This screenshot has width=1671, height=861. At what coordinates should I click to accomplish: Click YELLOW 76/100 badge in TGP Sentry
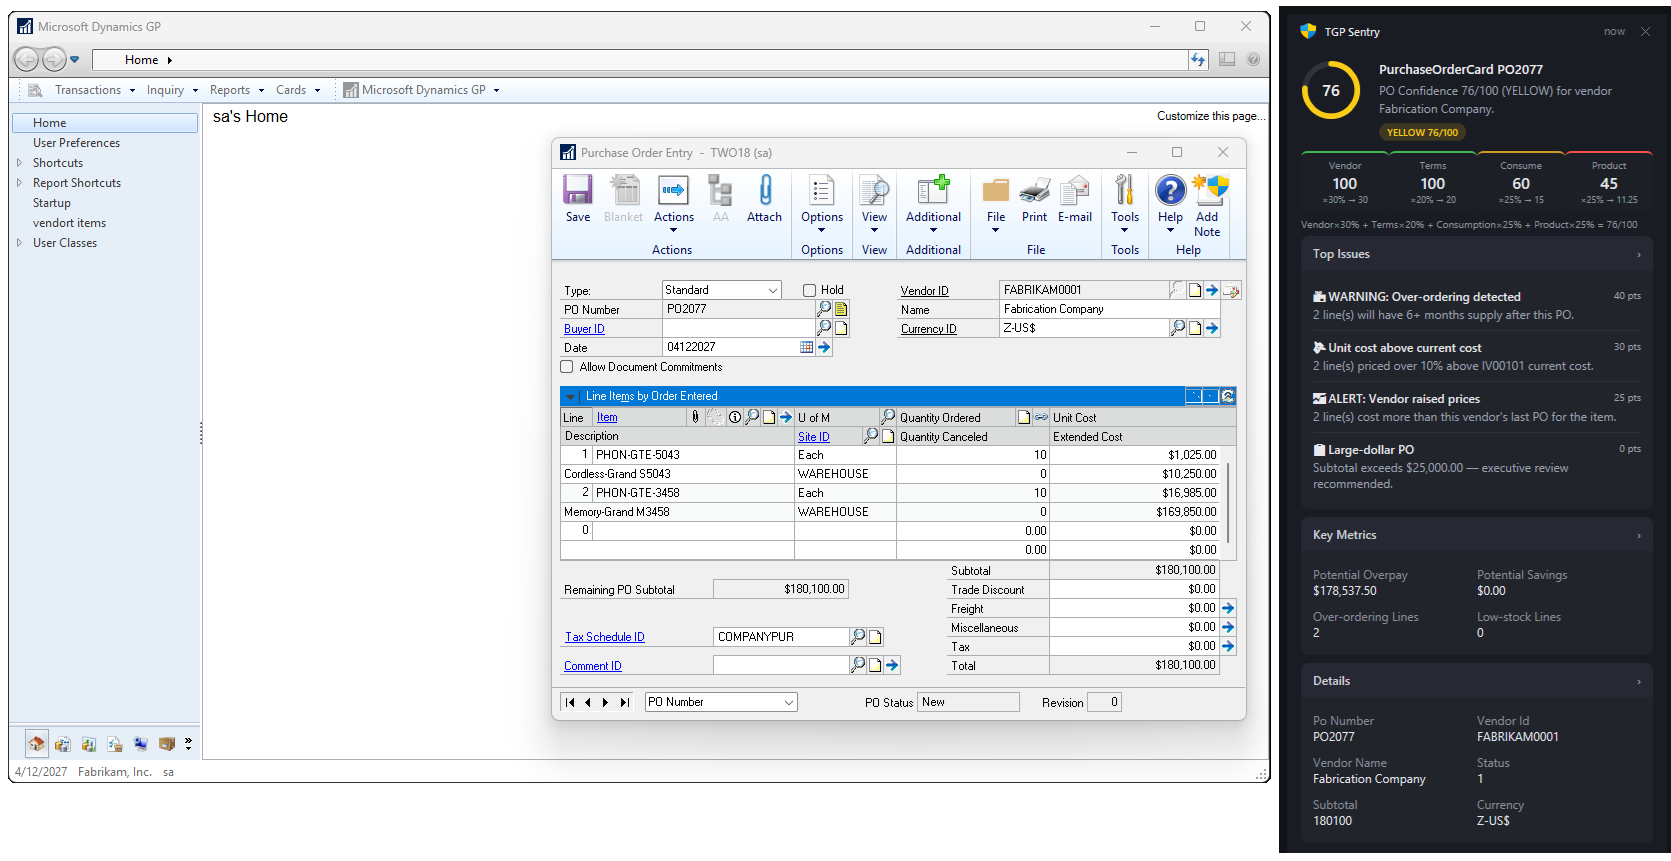click(x=1422, y=132)
